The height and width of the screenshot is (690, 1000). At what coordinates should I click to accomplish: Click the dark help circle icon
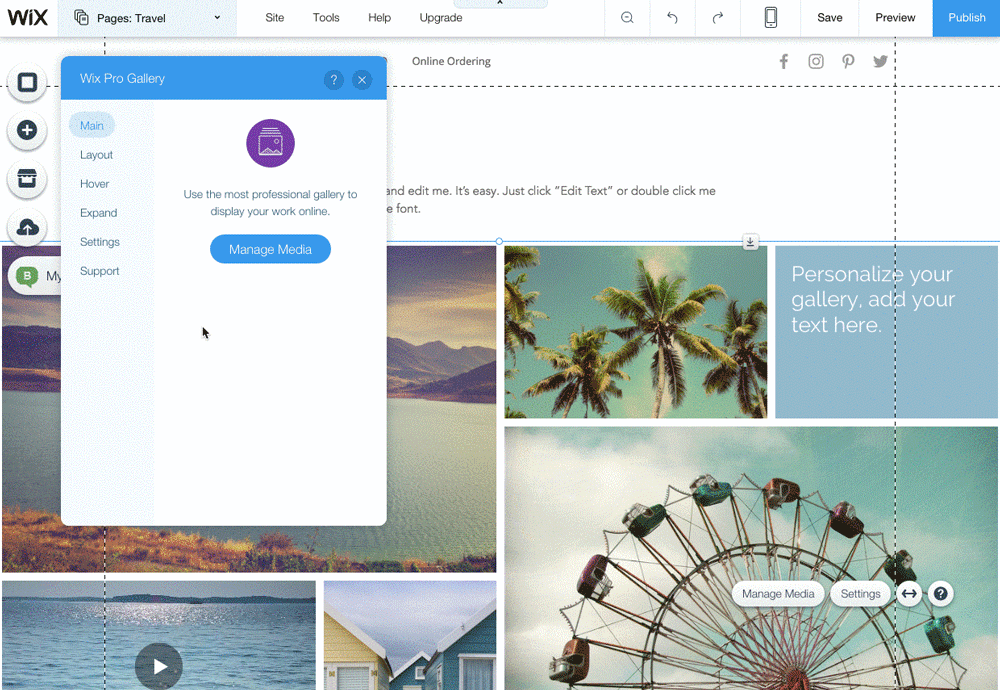coord(940,594)
